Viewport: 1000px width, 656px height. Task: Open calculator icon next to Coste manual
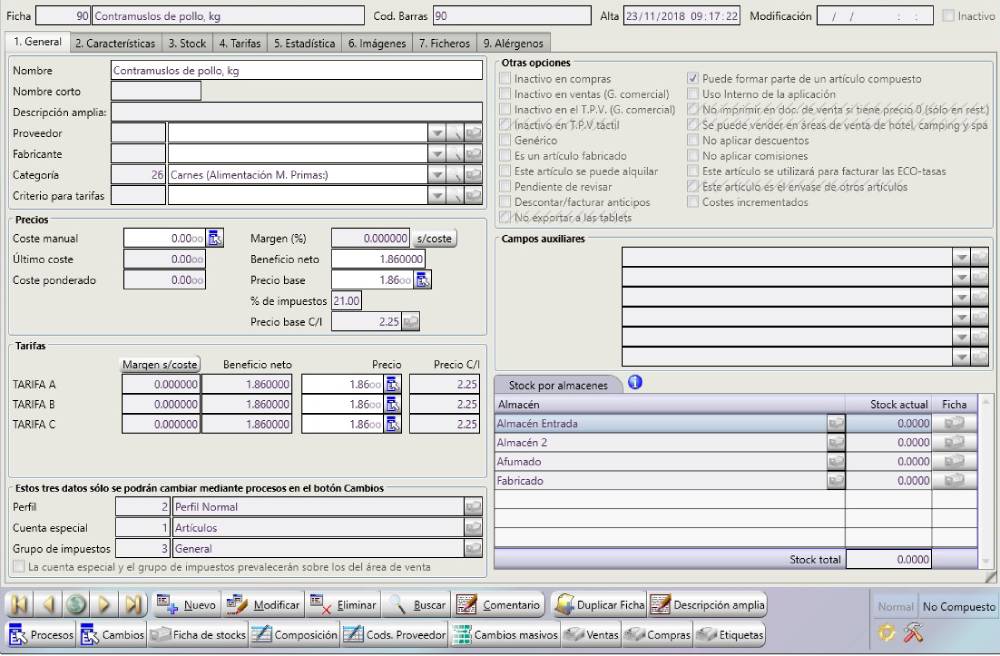click(x=215, y=237)
